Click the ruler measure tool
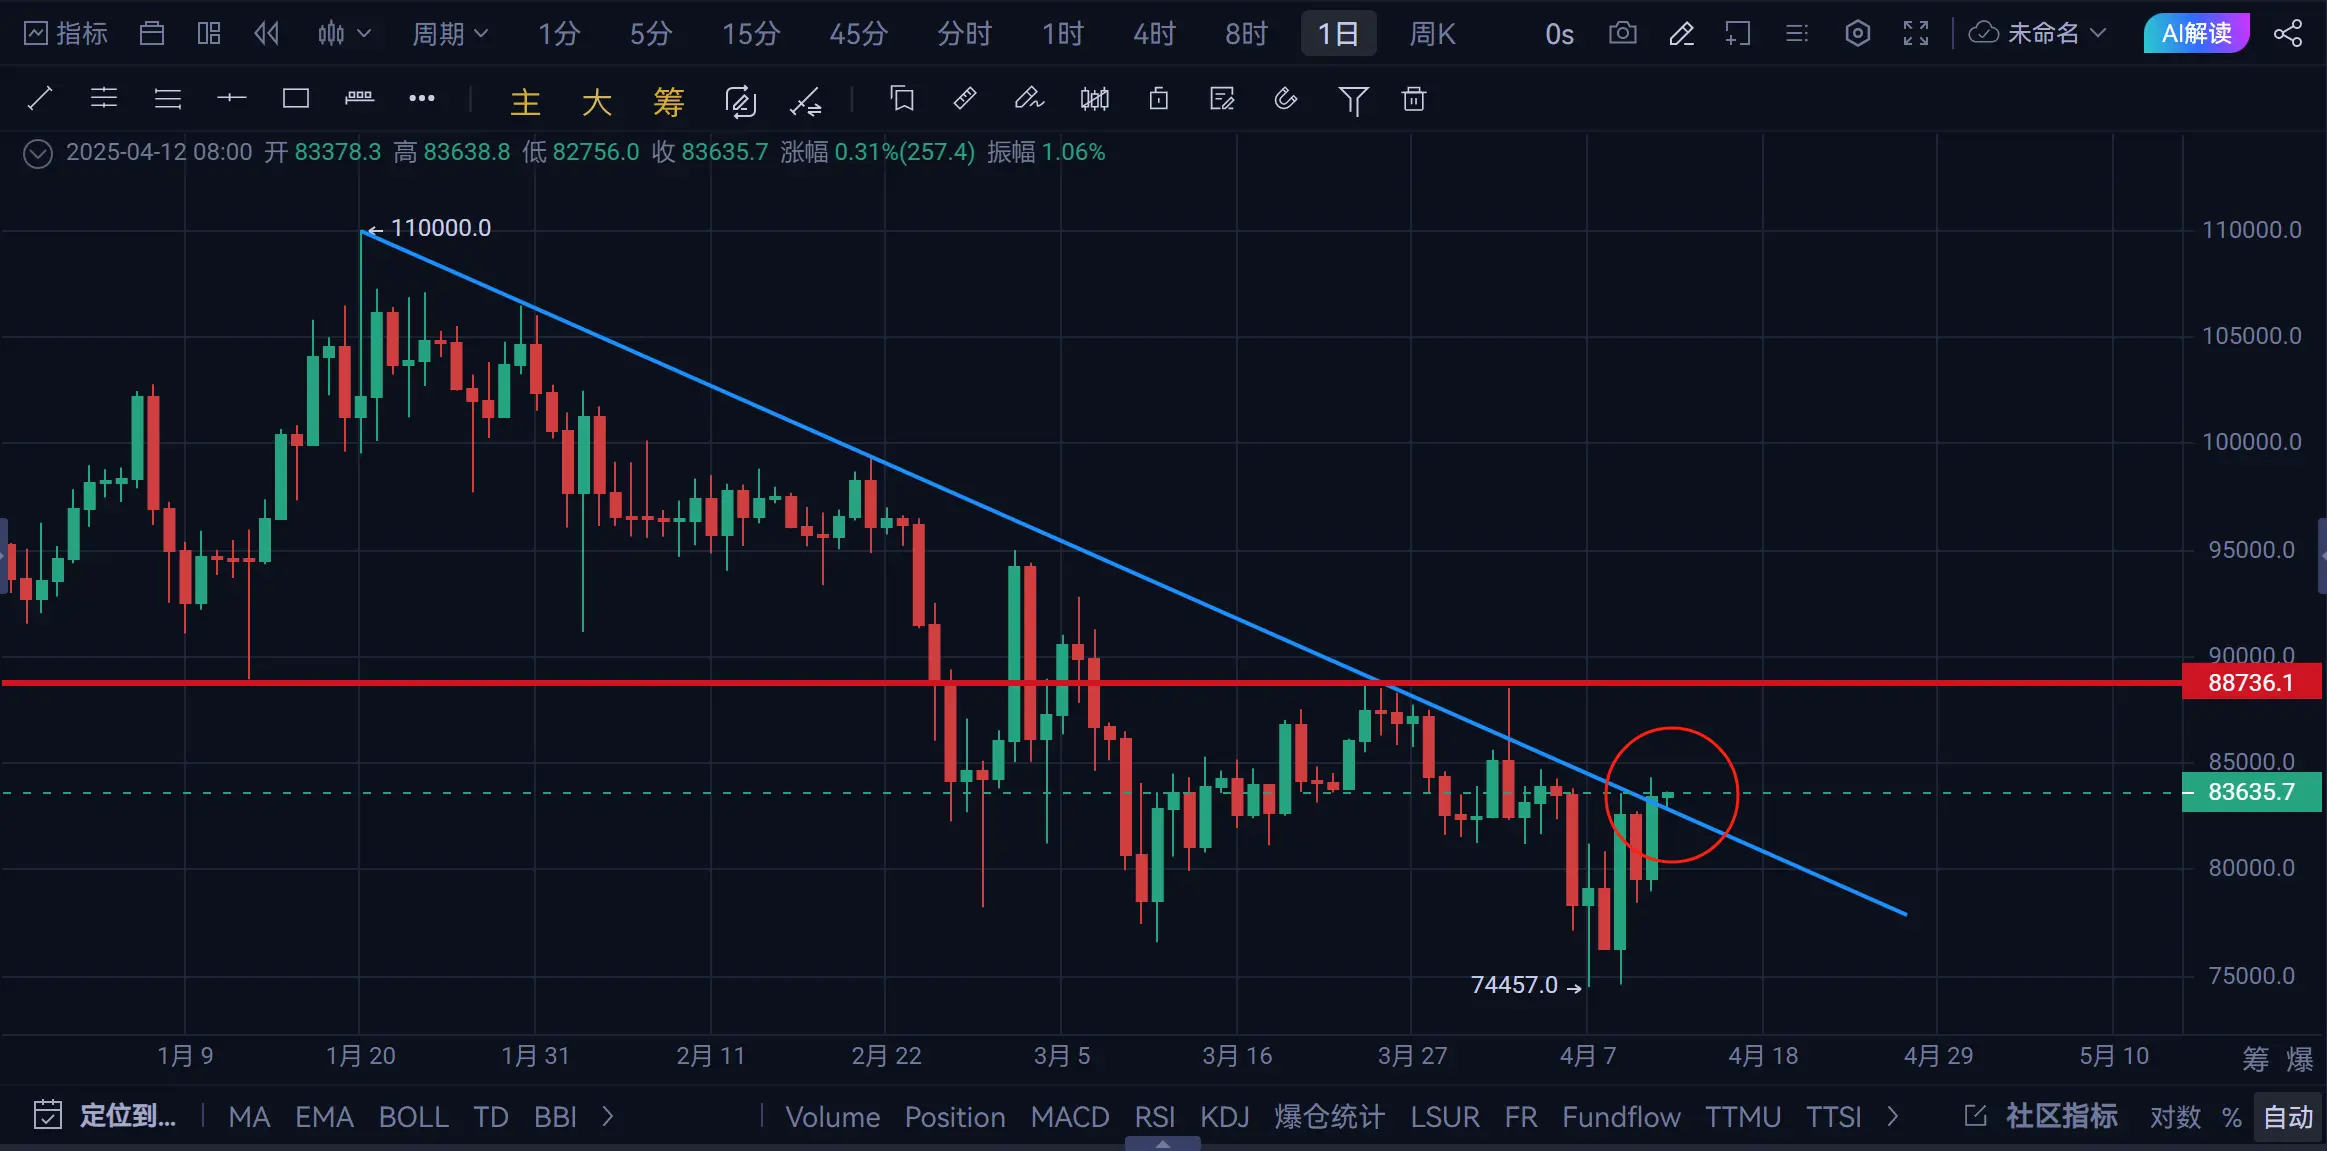 (964, 98)
